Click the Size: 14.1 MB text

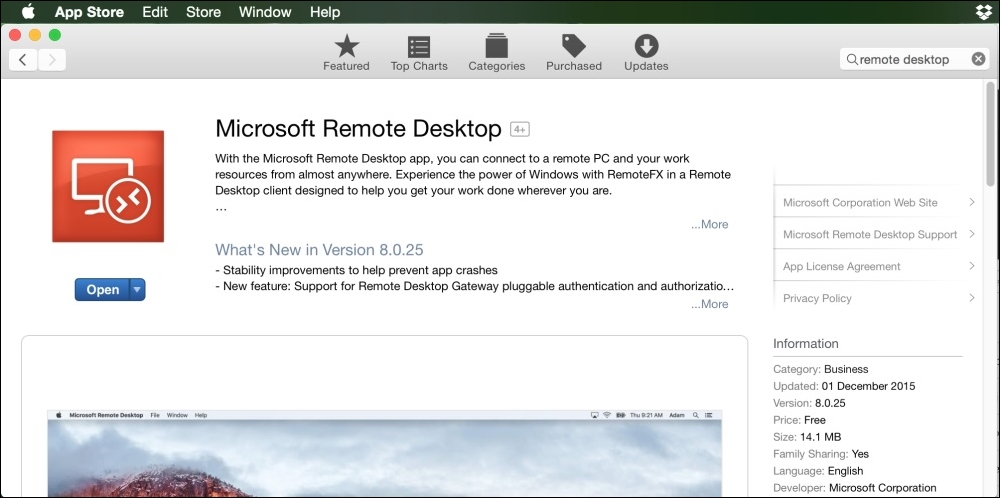(807, 437)
